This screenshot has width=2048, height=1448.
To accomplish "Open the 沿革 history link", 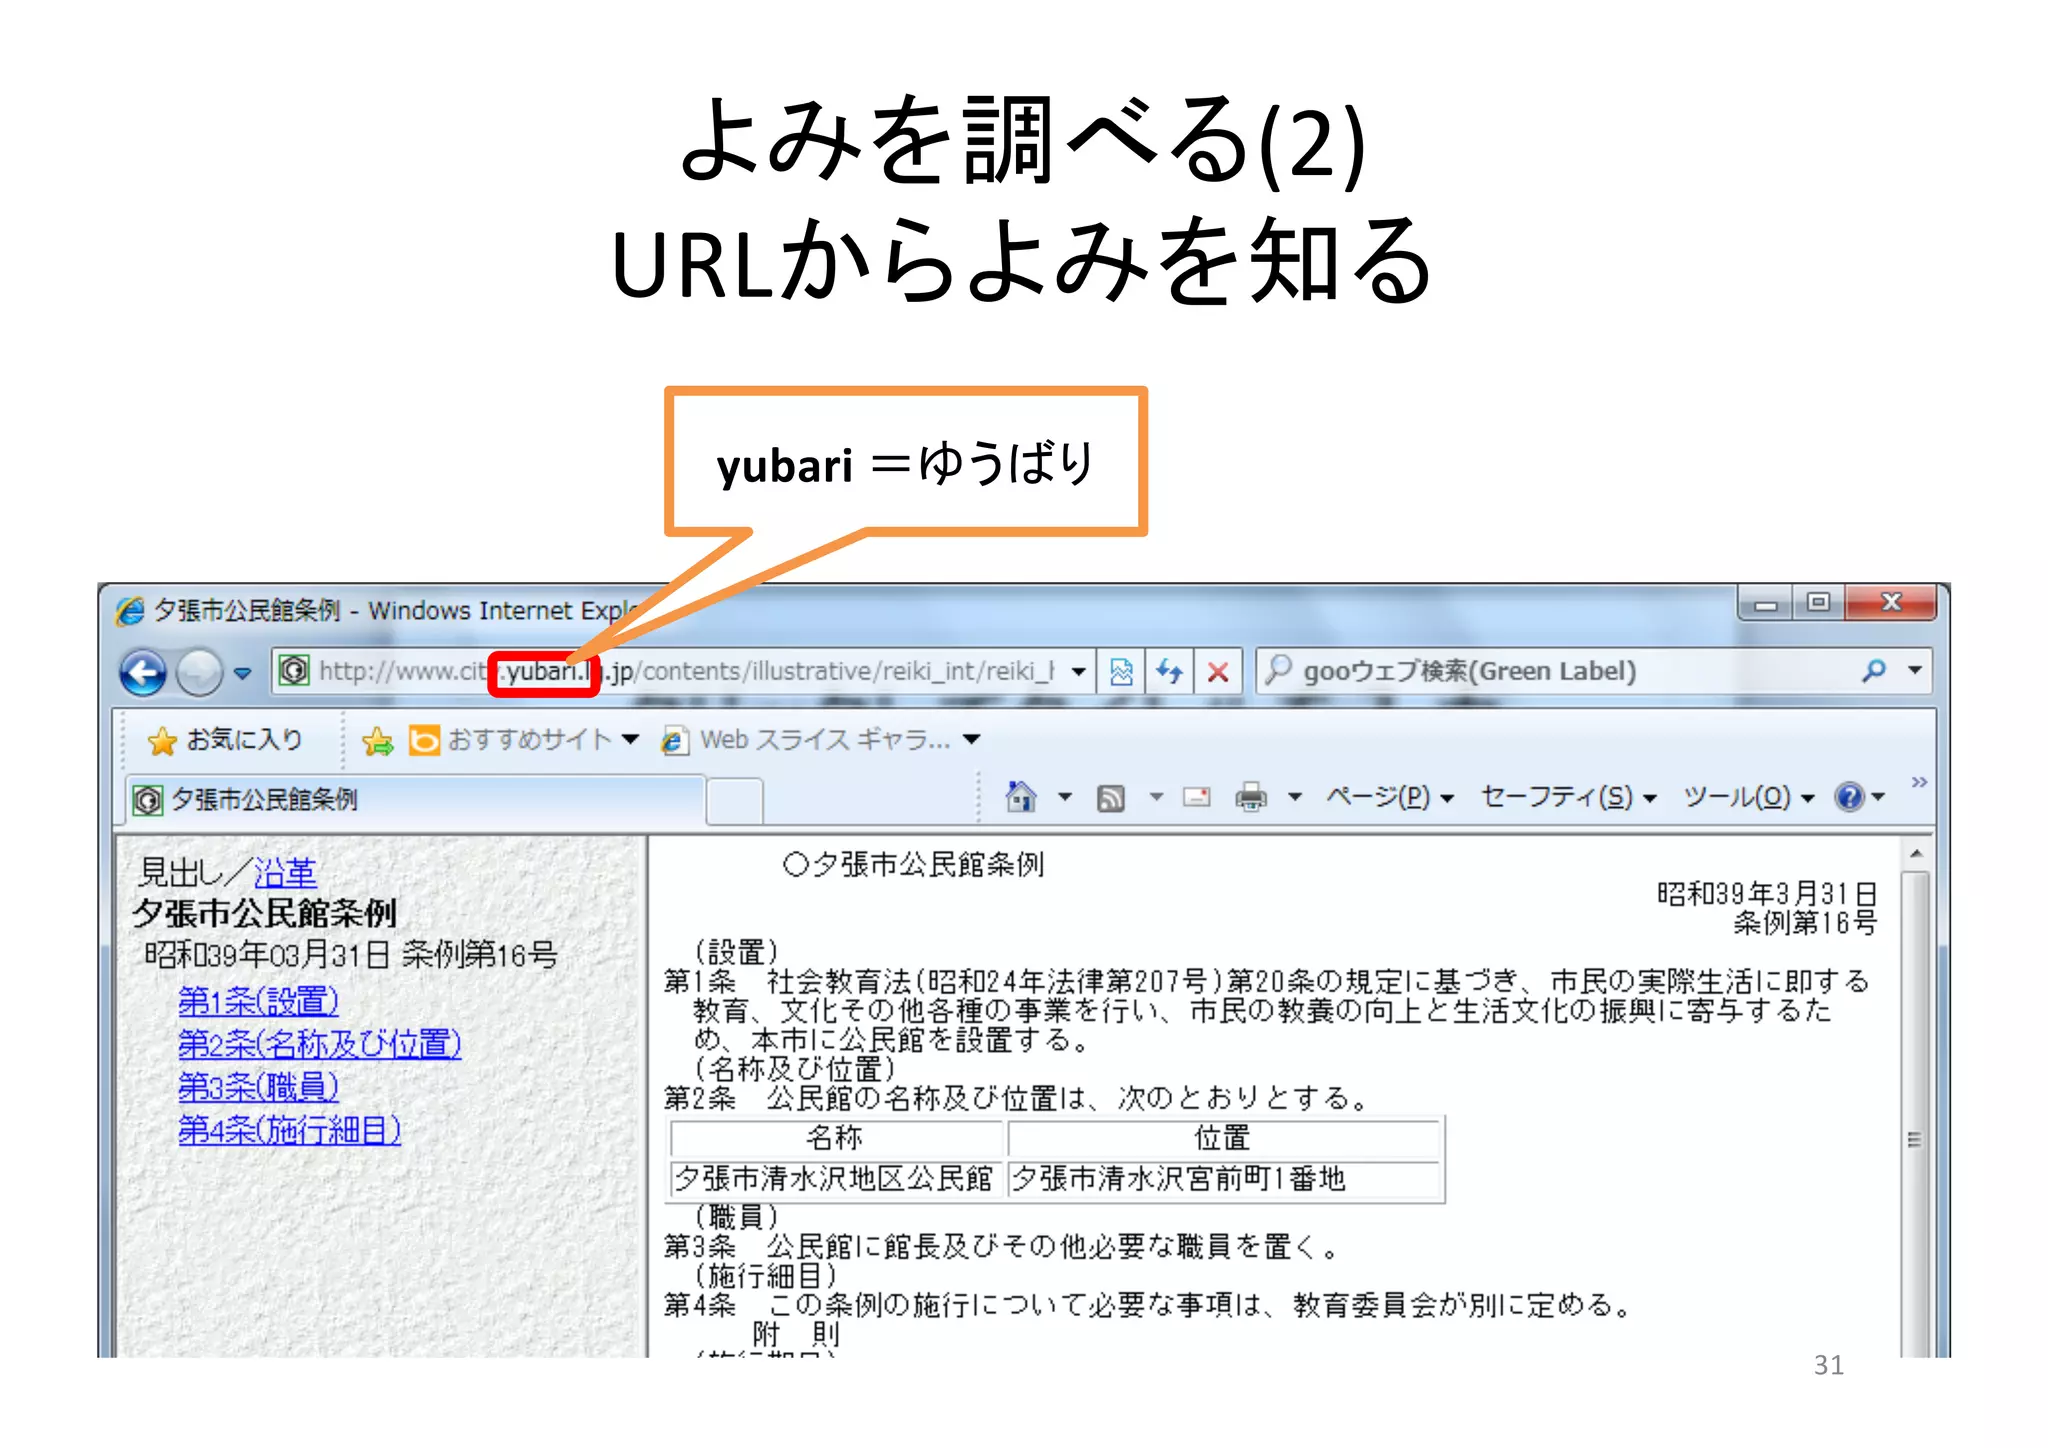I will (x=285, y=873).
